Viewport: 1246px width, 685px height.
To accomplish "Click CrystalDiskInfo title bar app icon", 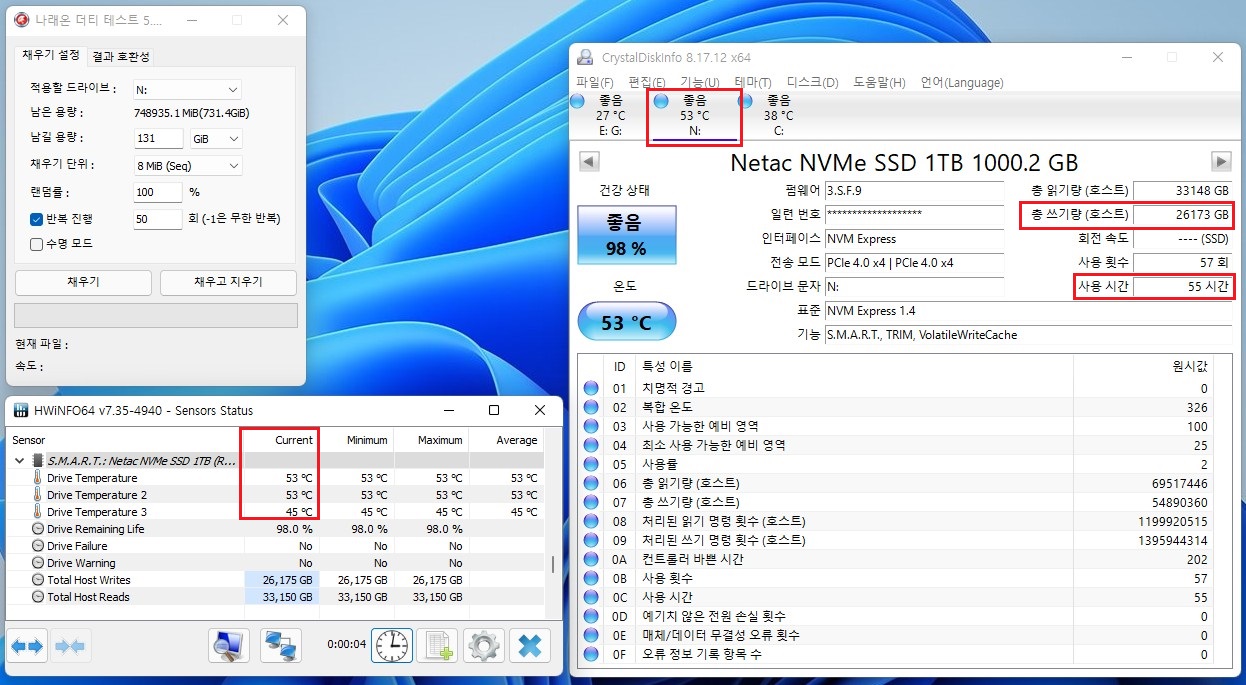I will (585, 57).
